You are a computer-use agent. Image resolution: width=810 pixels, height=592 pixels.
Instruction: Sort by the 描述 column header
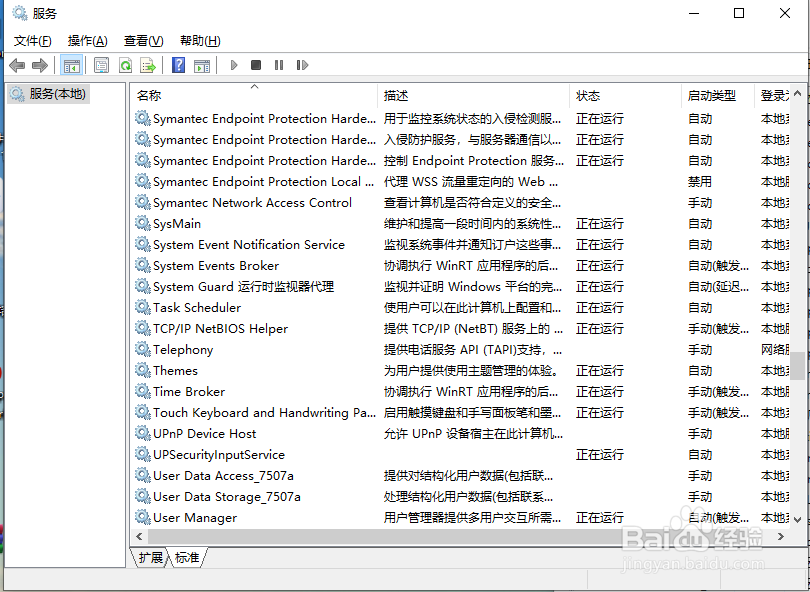(x=474, y=96)
